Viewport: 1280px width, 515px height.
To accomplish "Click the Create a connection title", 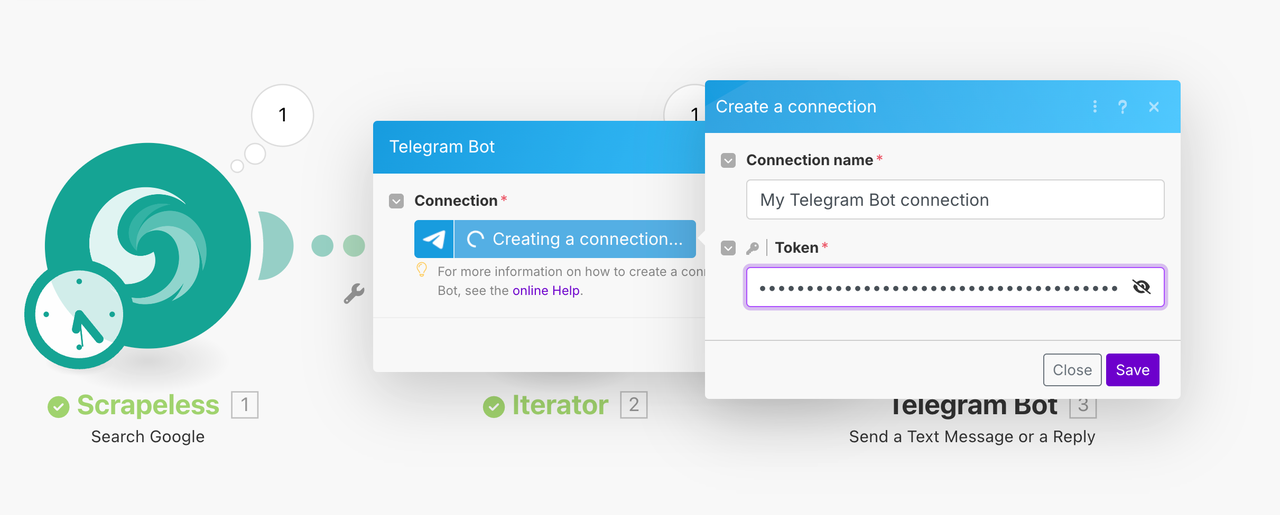I will (796, 107).
